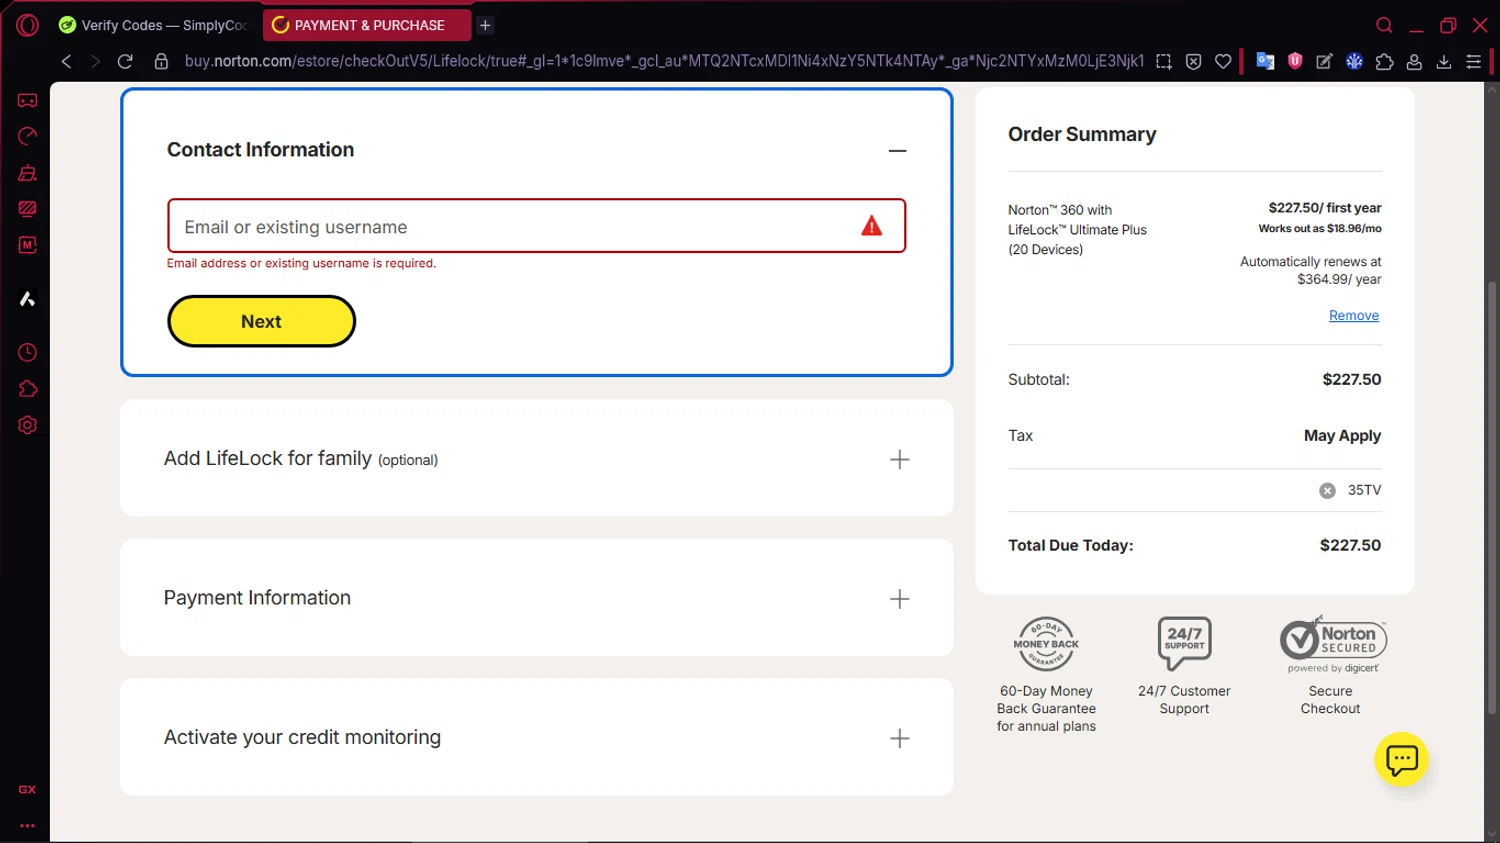This screenshot has width=1500, height=843.
Task: Click the Automatically renews at $364.99 text
Action: (x=1311, y=270)
